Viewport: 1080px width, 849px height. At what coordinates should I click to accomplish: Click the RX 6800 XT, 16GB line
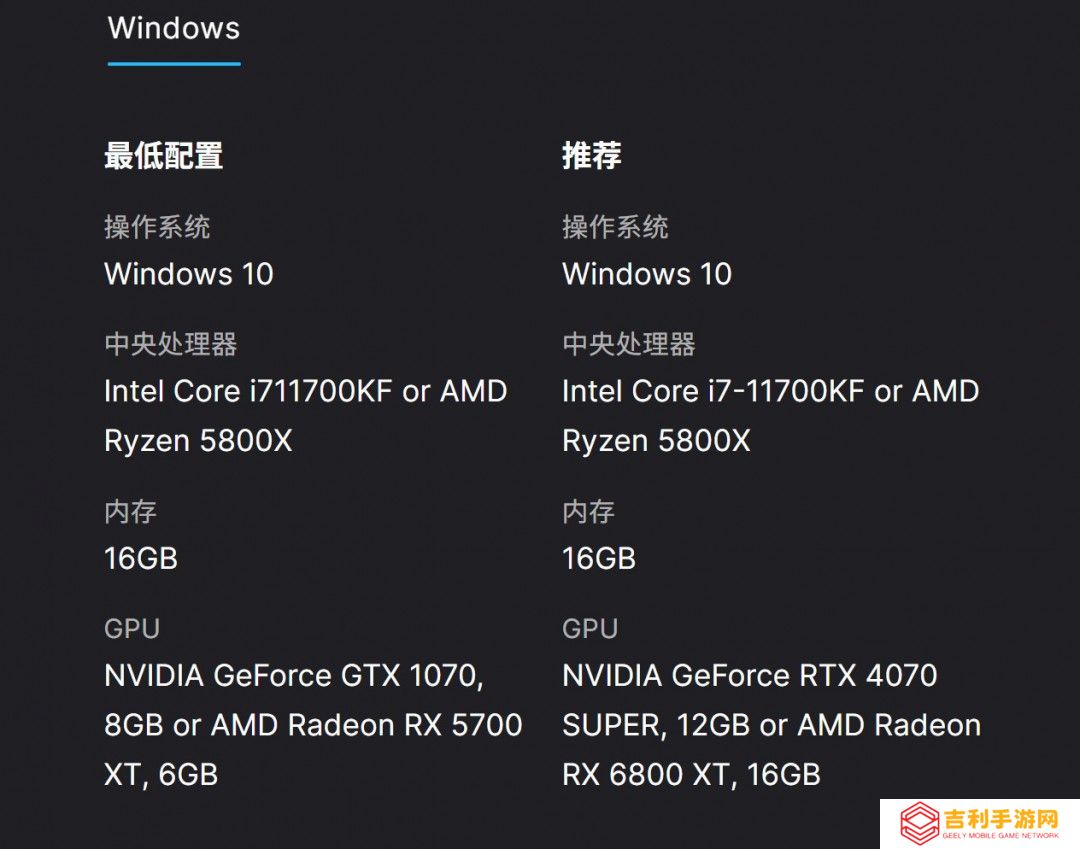692,775
